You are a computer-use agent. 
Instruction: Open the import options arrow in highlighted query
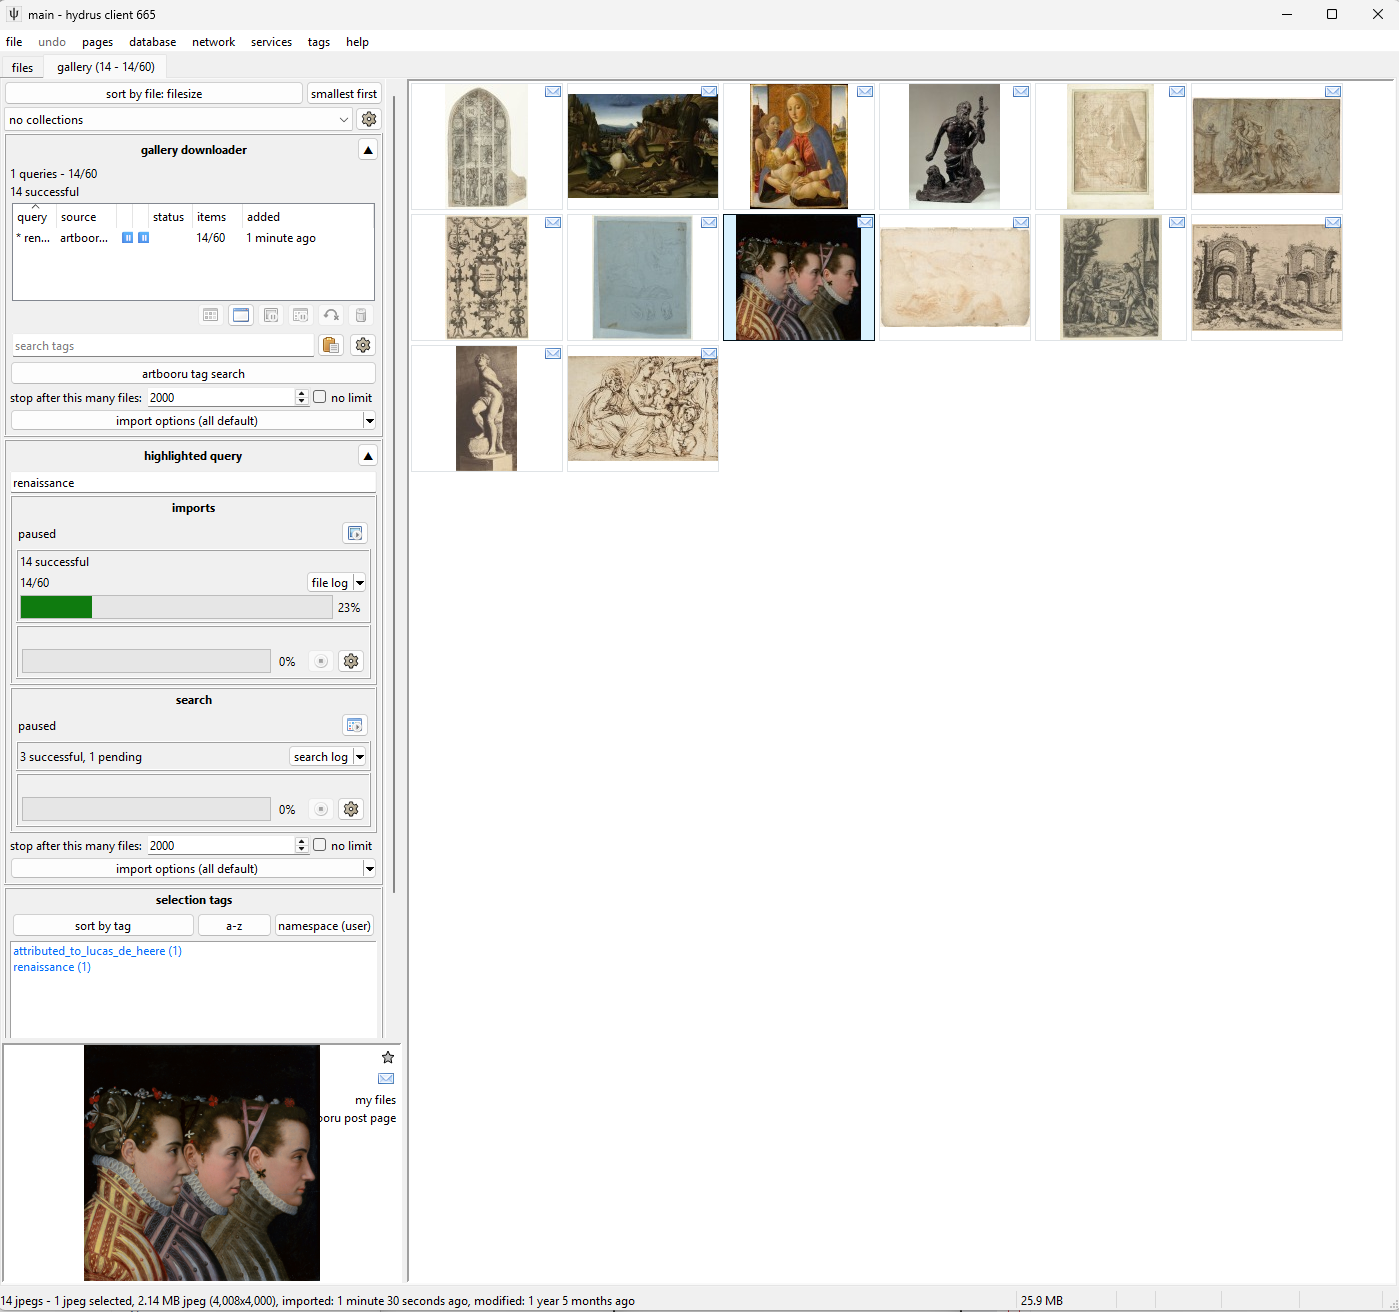[370, 869]
